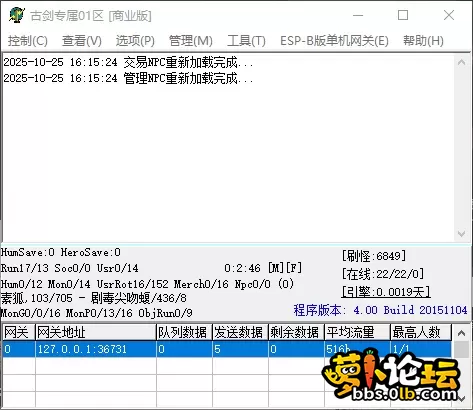
Task: Open the 工具(T) menu
Action: (246, 41)
